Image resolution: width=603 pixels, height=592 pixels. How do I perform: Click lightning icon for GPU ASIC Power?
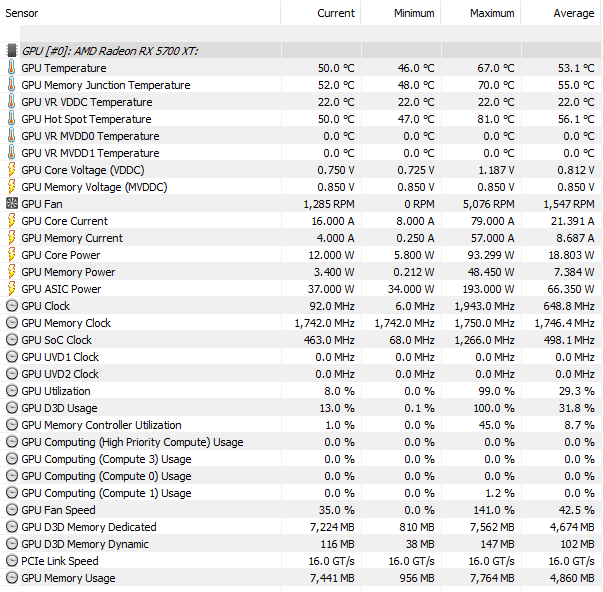point(12,288)
